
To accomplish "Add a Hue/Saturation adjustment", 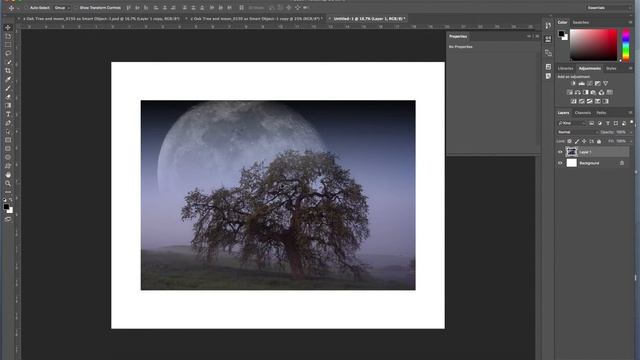I will 569,92.
